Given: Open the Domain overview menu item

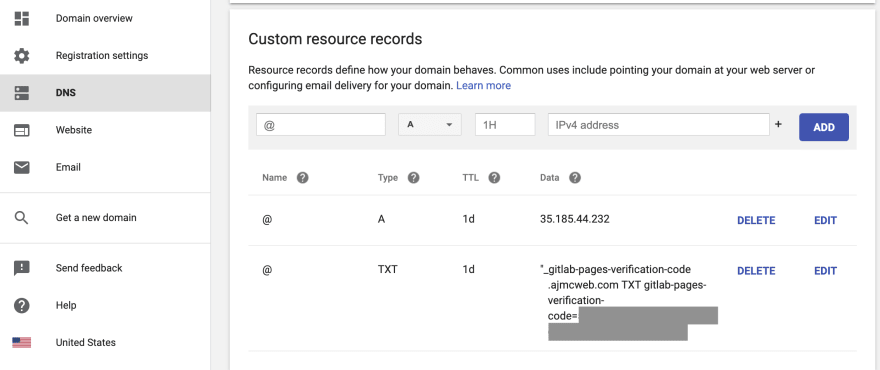Looking at the screenshot, I should click(x=106, y=19).
